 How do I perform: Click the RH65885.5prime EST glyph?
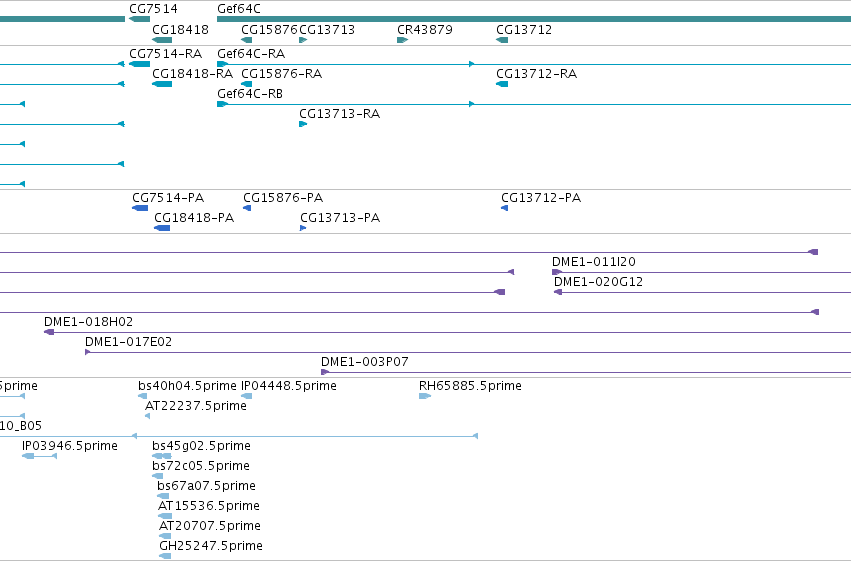[425, 396]
